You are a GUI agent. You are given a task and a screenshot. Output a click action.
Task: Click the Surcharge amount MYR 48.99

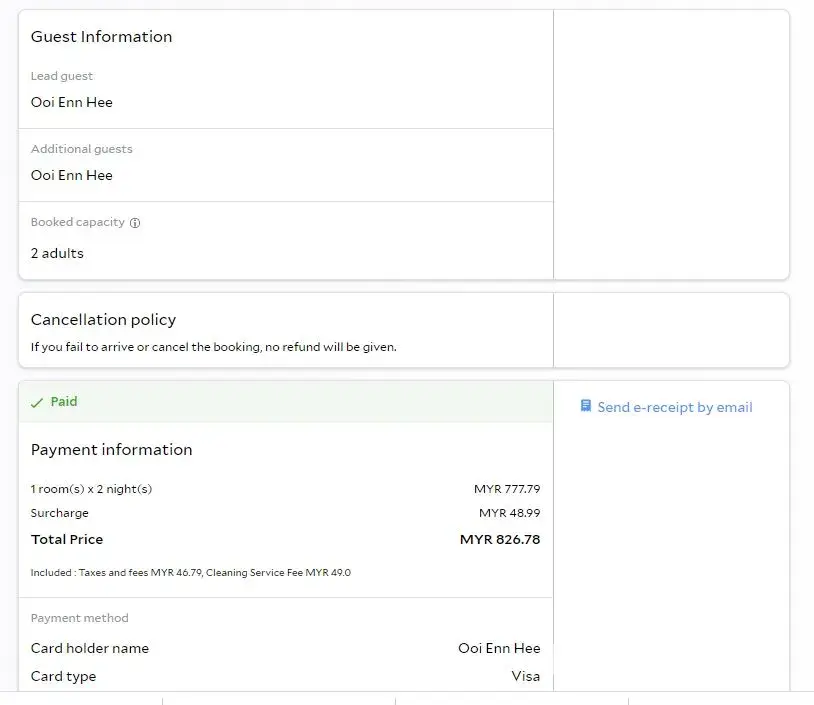pyautogui.click(x=509, y=513)
